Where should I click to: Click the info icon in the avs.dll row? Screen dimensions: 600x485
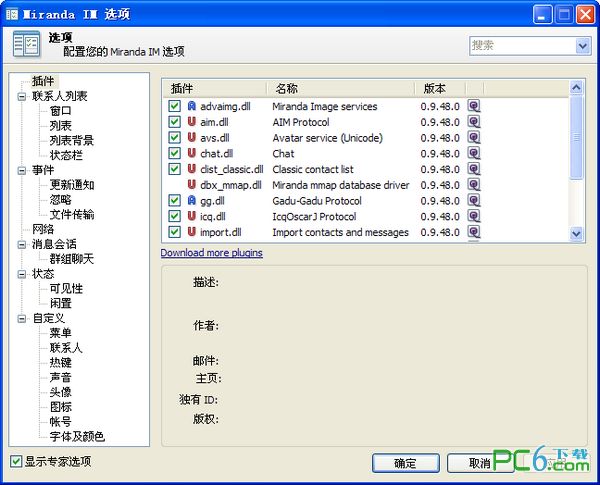474,138
